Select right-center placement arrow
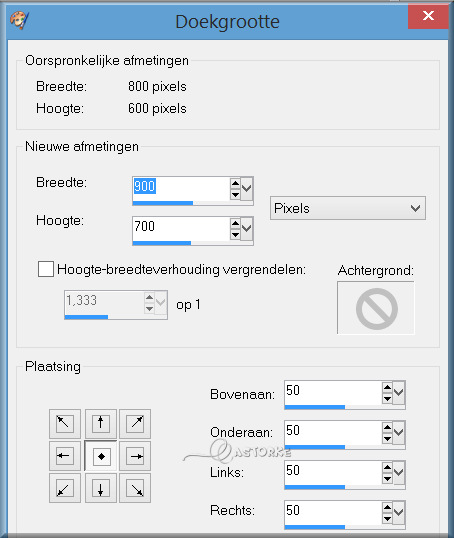Viewport: 454px width, 538px height. (x=135, y=456)
